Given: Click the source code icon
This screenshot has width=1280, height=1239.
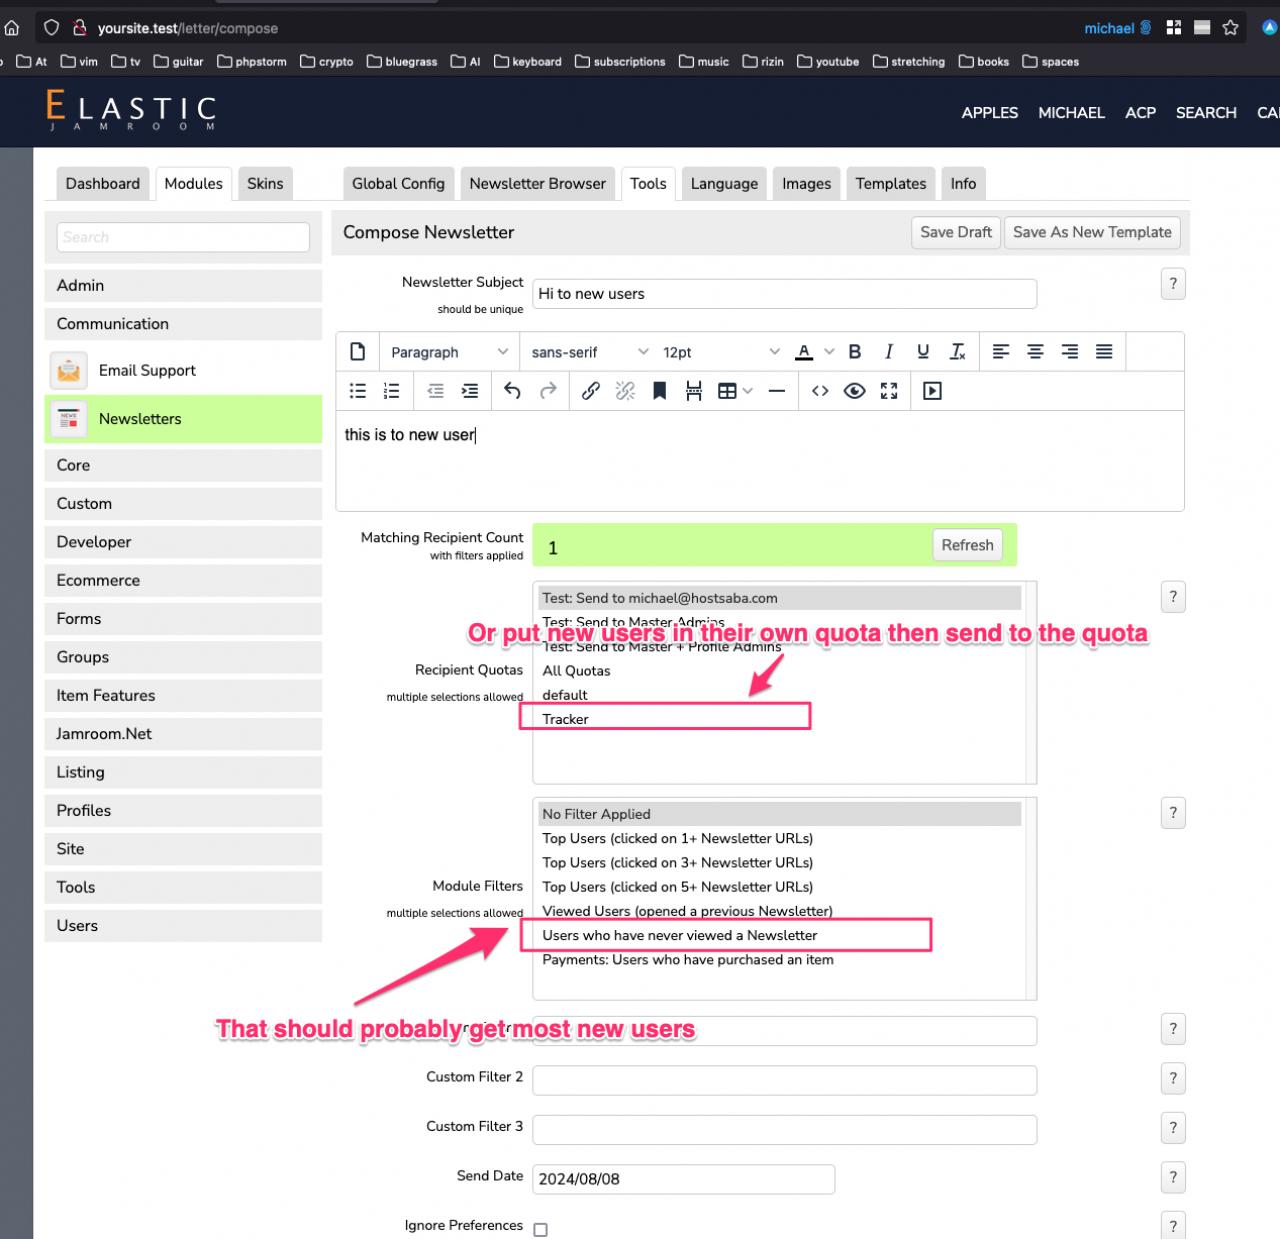Looking at the screenshot, I should [820, 391].
